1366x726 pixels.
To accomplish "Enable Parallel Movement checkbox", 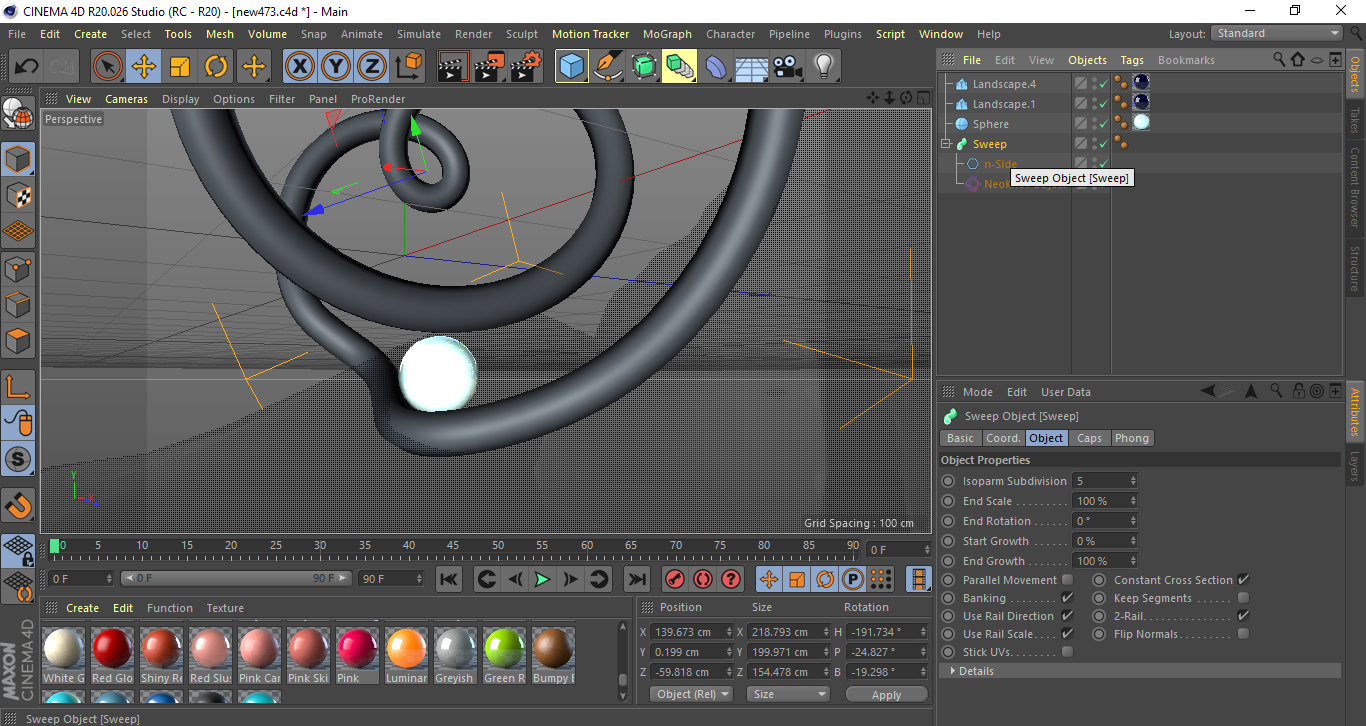I will pos(1067,580).
